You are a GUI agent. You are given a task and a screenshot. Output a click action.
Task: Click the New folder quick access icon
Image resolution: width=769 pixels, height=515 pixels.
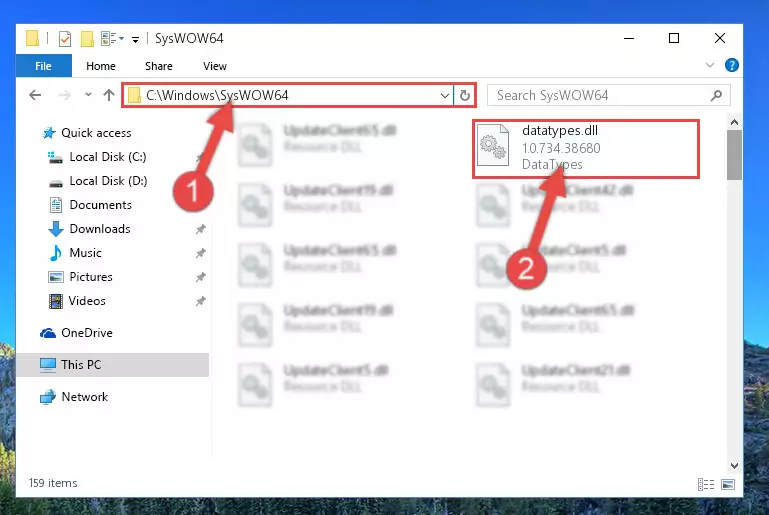[87, 38]
